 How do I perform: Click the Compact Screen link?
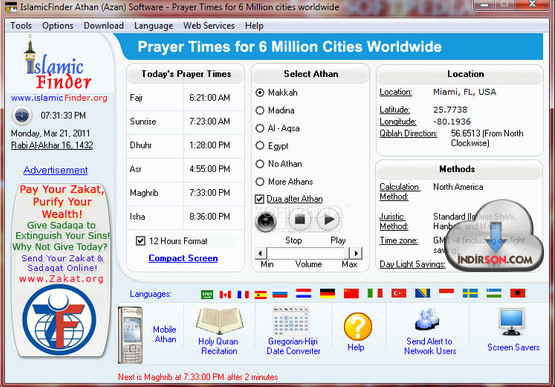183,258
